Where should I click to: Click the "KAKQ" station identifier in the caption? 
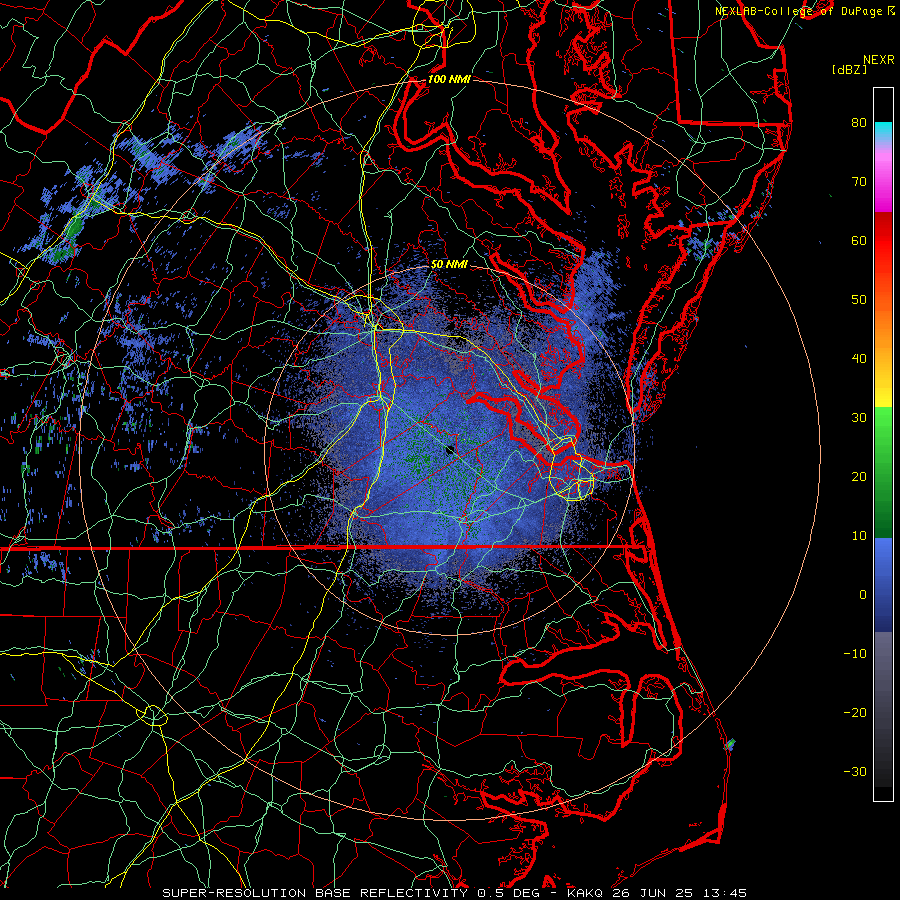click(x=586, y=893)
